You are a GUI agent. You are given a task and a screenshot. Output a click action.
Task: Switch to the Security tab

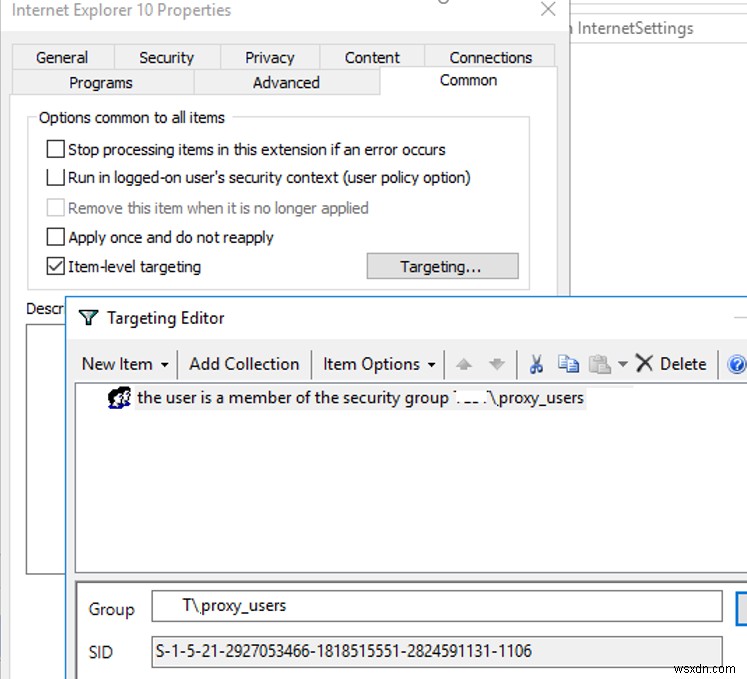167,58
